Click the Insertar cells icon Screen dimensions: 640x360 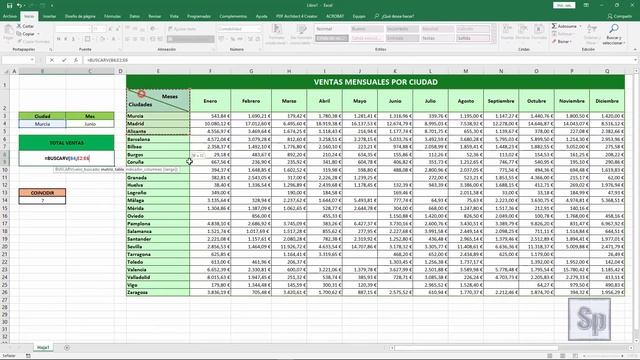[x=507, y=29]
